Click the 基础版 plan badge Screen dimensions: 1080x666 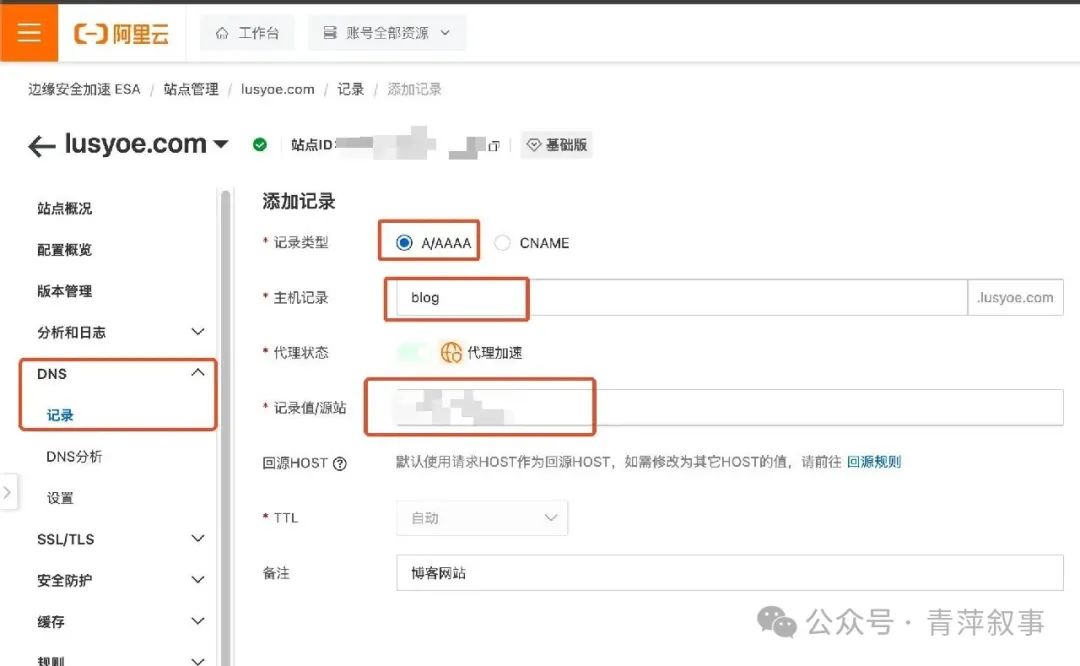[x=557, y=145]
